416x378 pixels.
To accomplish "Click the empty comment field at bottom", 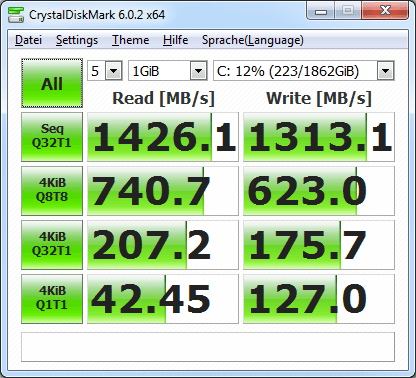I will 208,347.
